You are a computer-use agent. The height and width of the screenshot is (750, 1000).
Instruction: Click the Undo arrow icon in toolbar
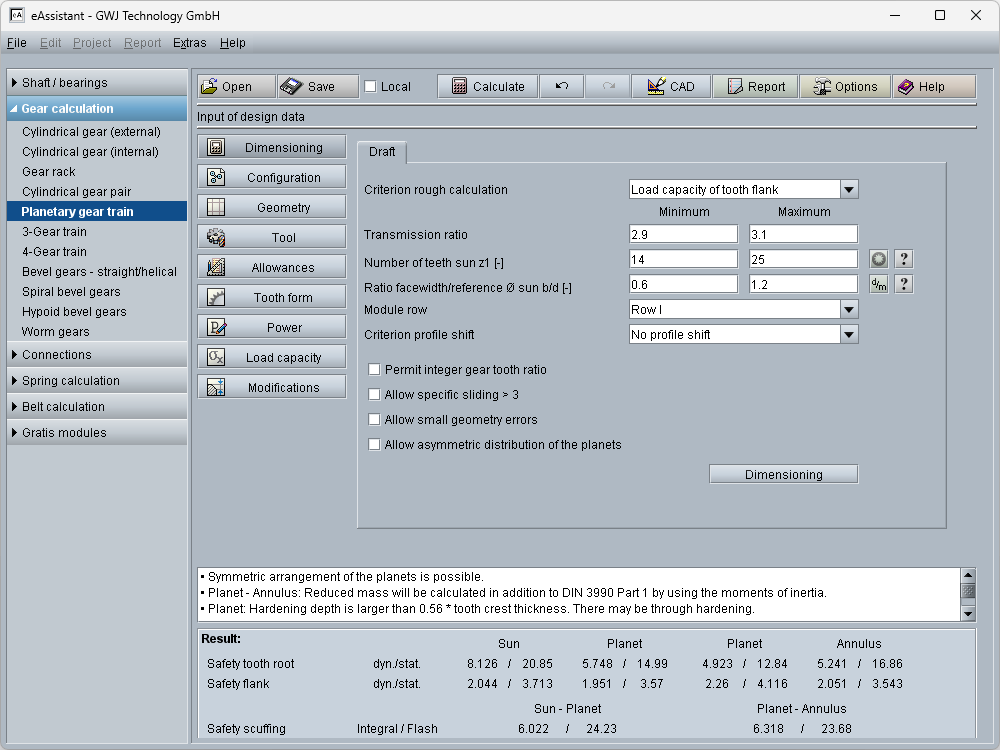pos(561,87)
